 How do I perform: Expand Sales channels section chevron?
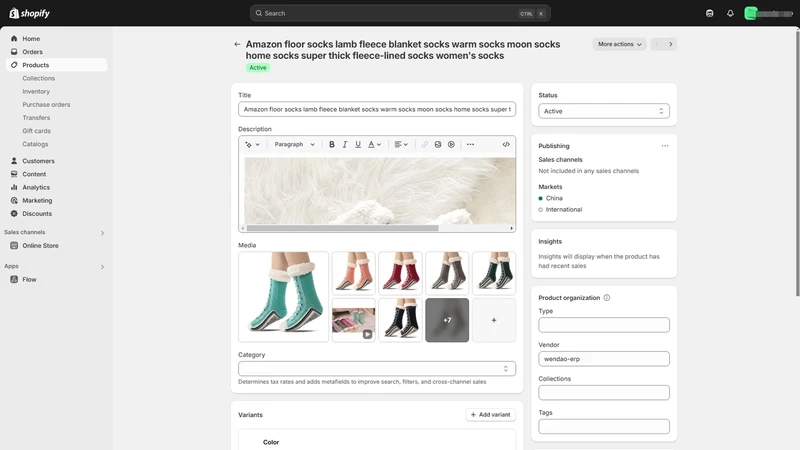click(103, 233)
